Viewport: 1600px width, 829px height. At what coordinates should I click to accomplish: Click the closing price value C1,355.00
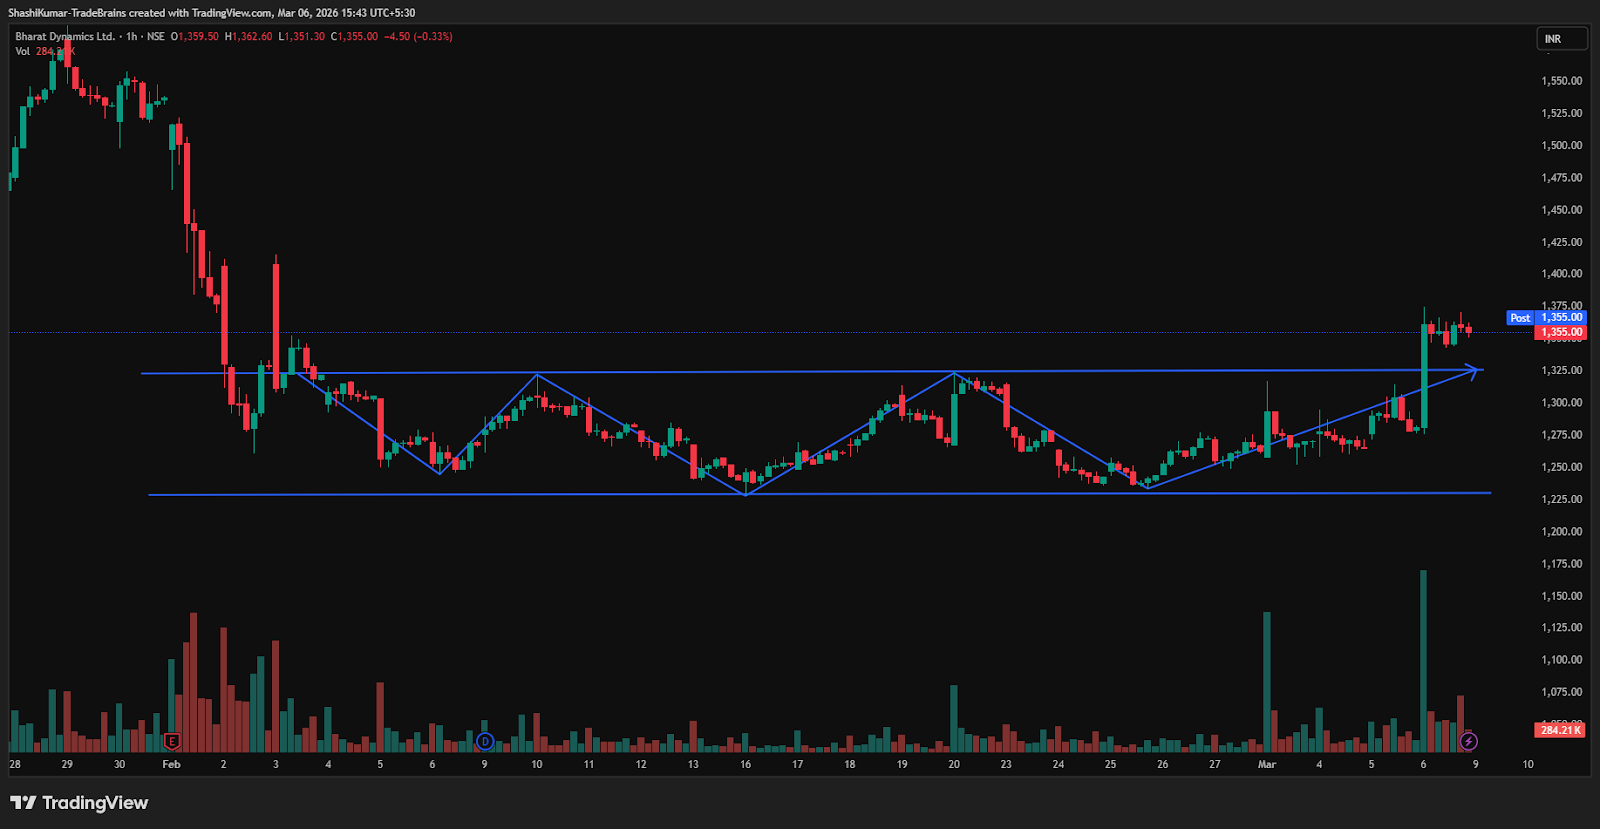[x=355, y=37]
